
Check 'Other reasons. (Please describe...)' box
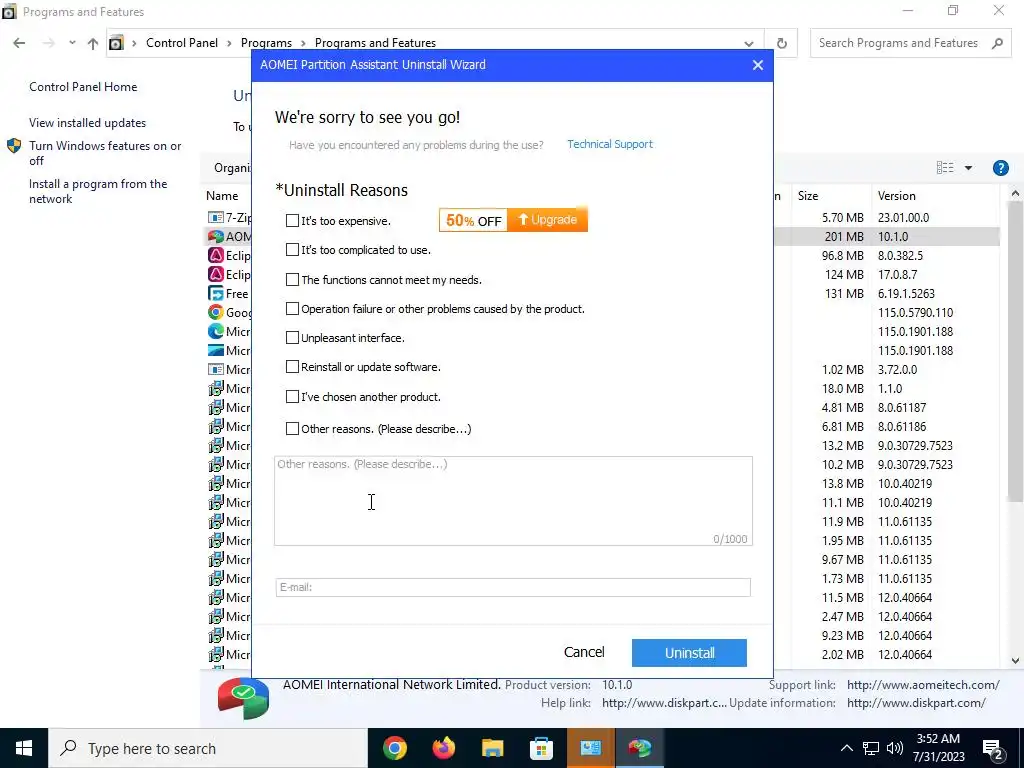pyautogui.click(x=293, y=428)
